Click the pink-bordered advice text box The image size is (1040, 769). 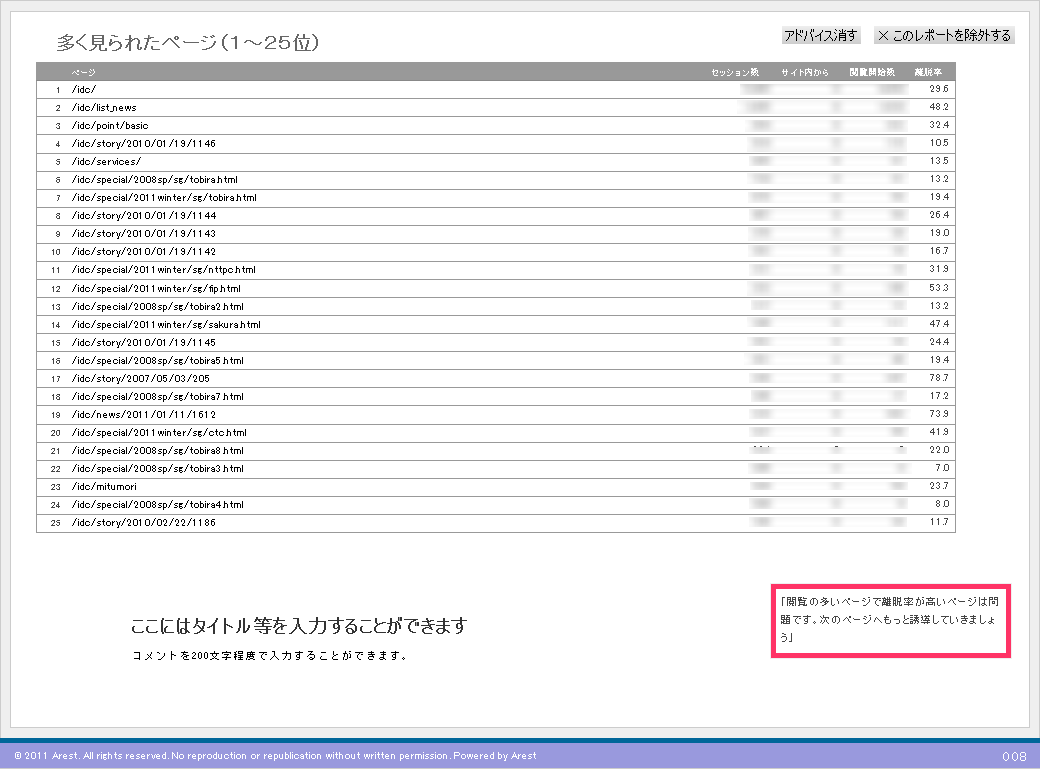click(891, 620)
